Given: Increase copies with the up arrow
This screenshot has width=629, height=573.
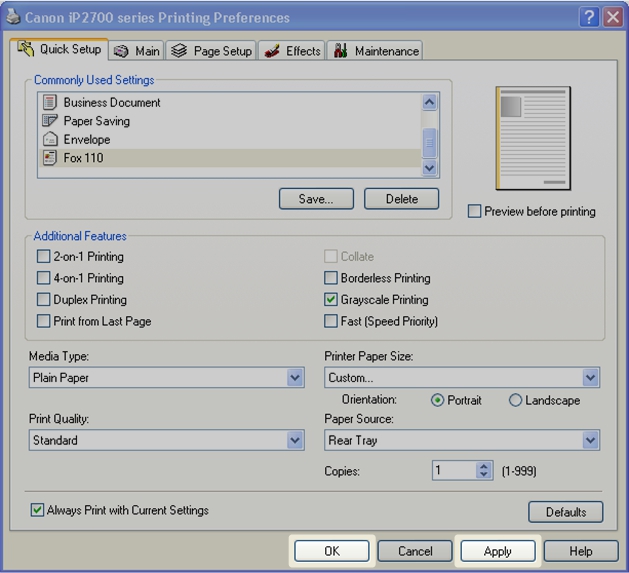Looking at the screenshot, I should pyautogui.click(x=485, y=466).
